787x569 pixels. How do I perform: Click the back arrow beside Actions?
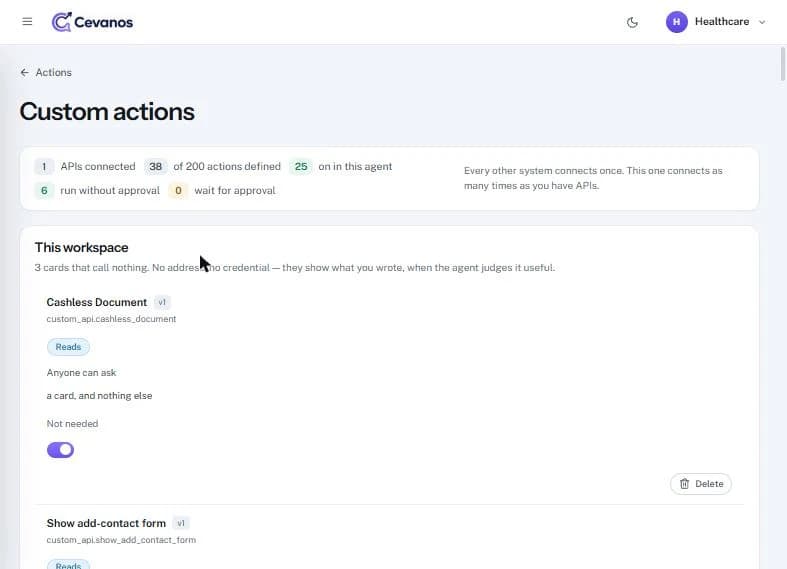coord(25,73)
